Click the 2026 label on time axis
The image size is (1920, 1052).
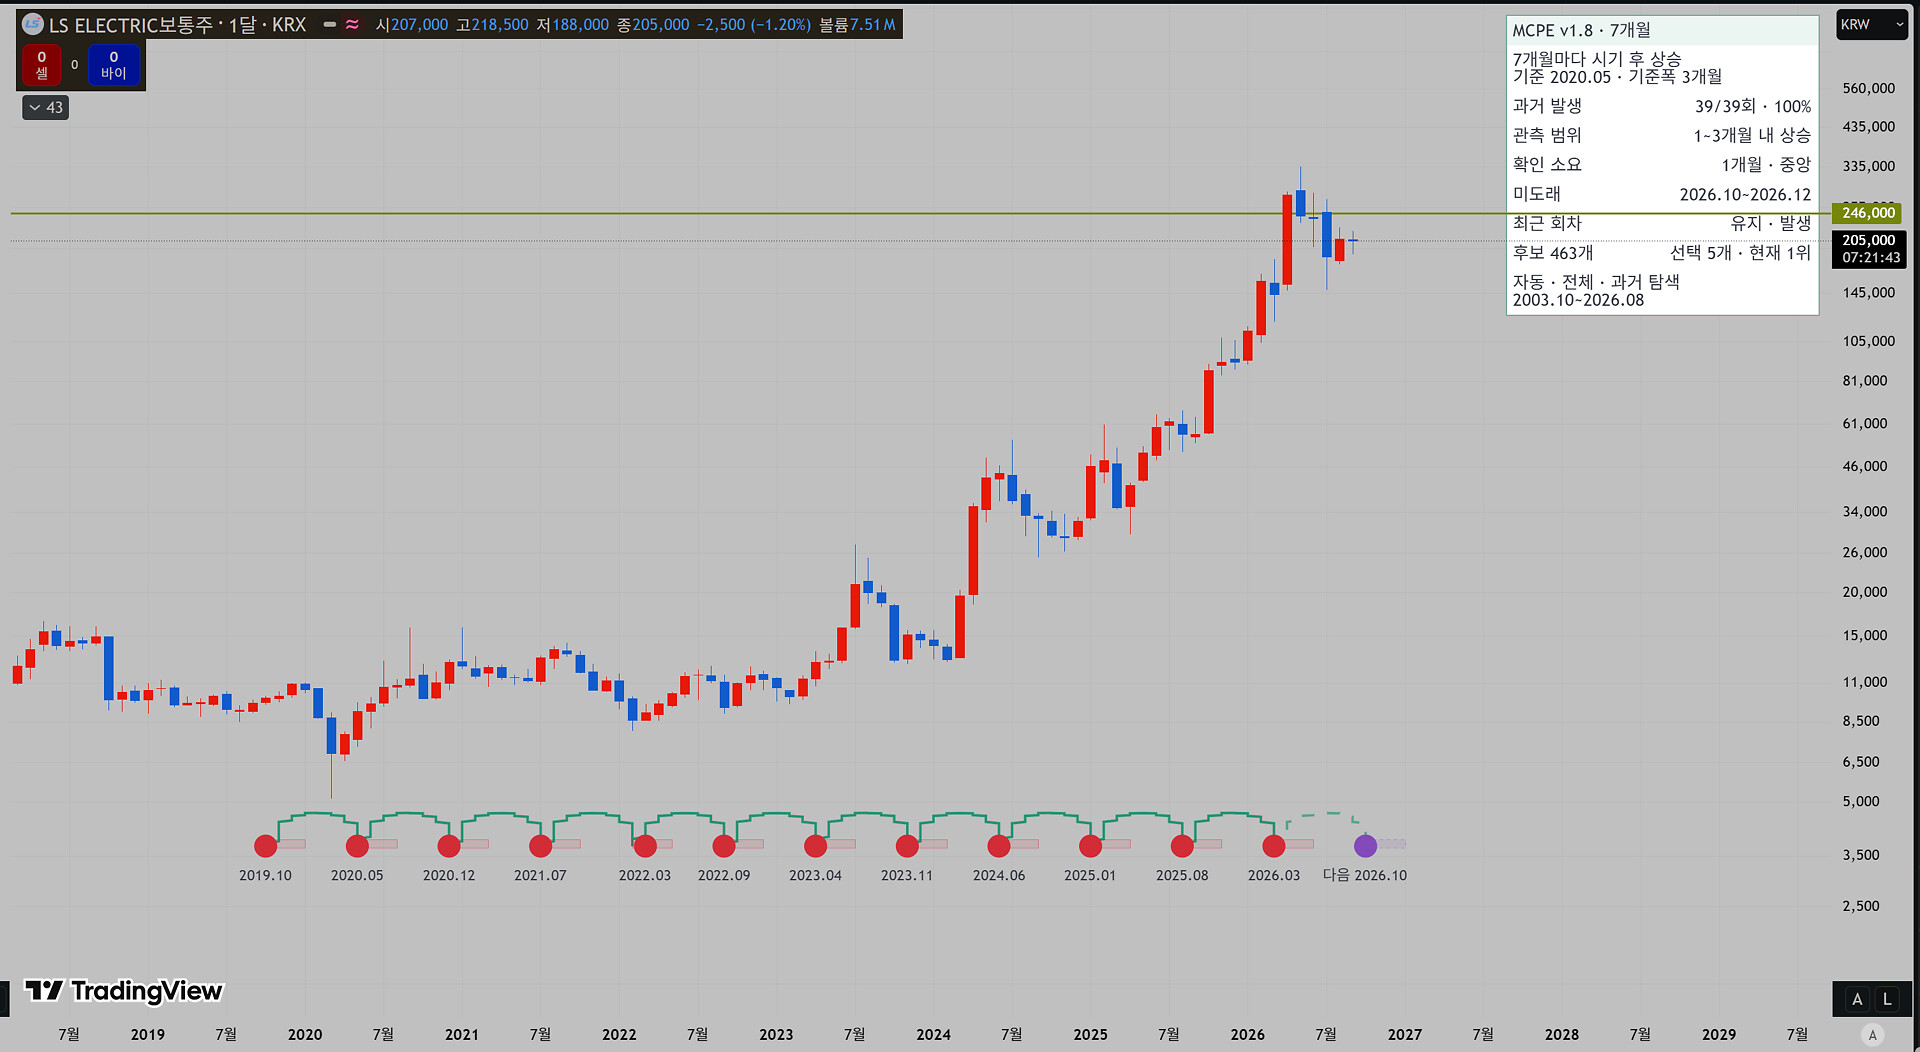tap(1247, 1035)
